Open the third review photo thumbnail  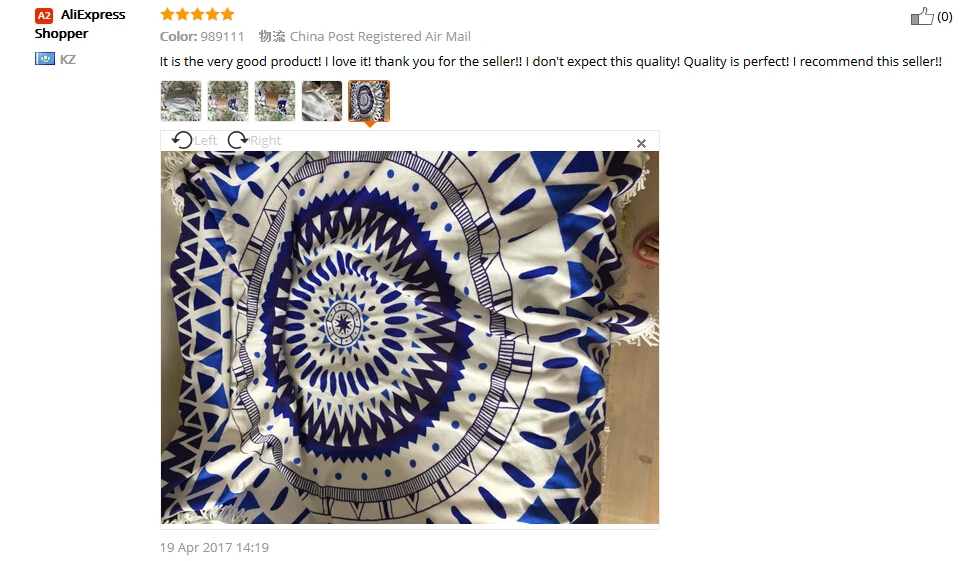click(x=275, y=101)
